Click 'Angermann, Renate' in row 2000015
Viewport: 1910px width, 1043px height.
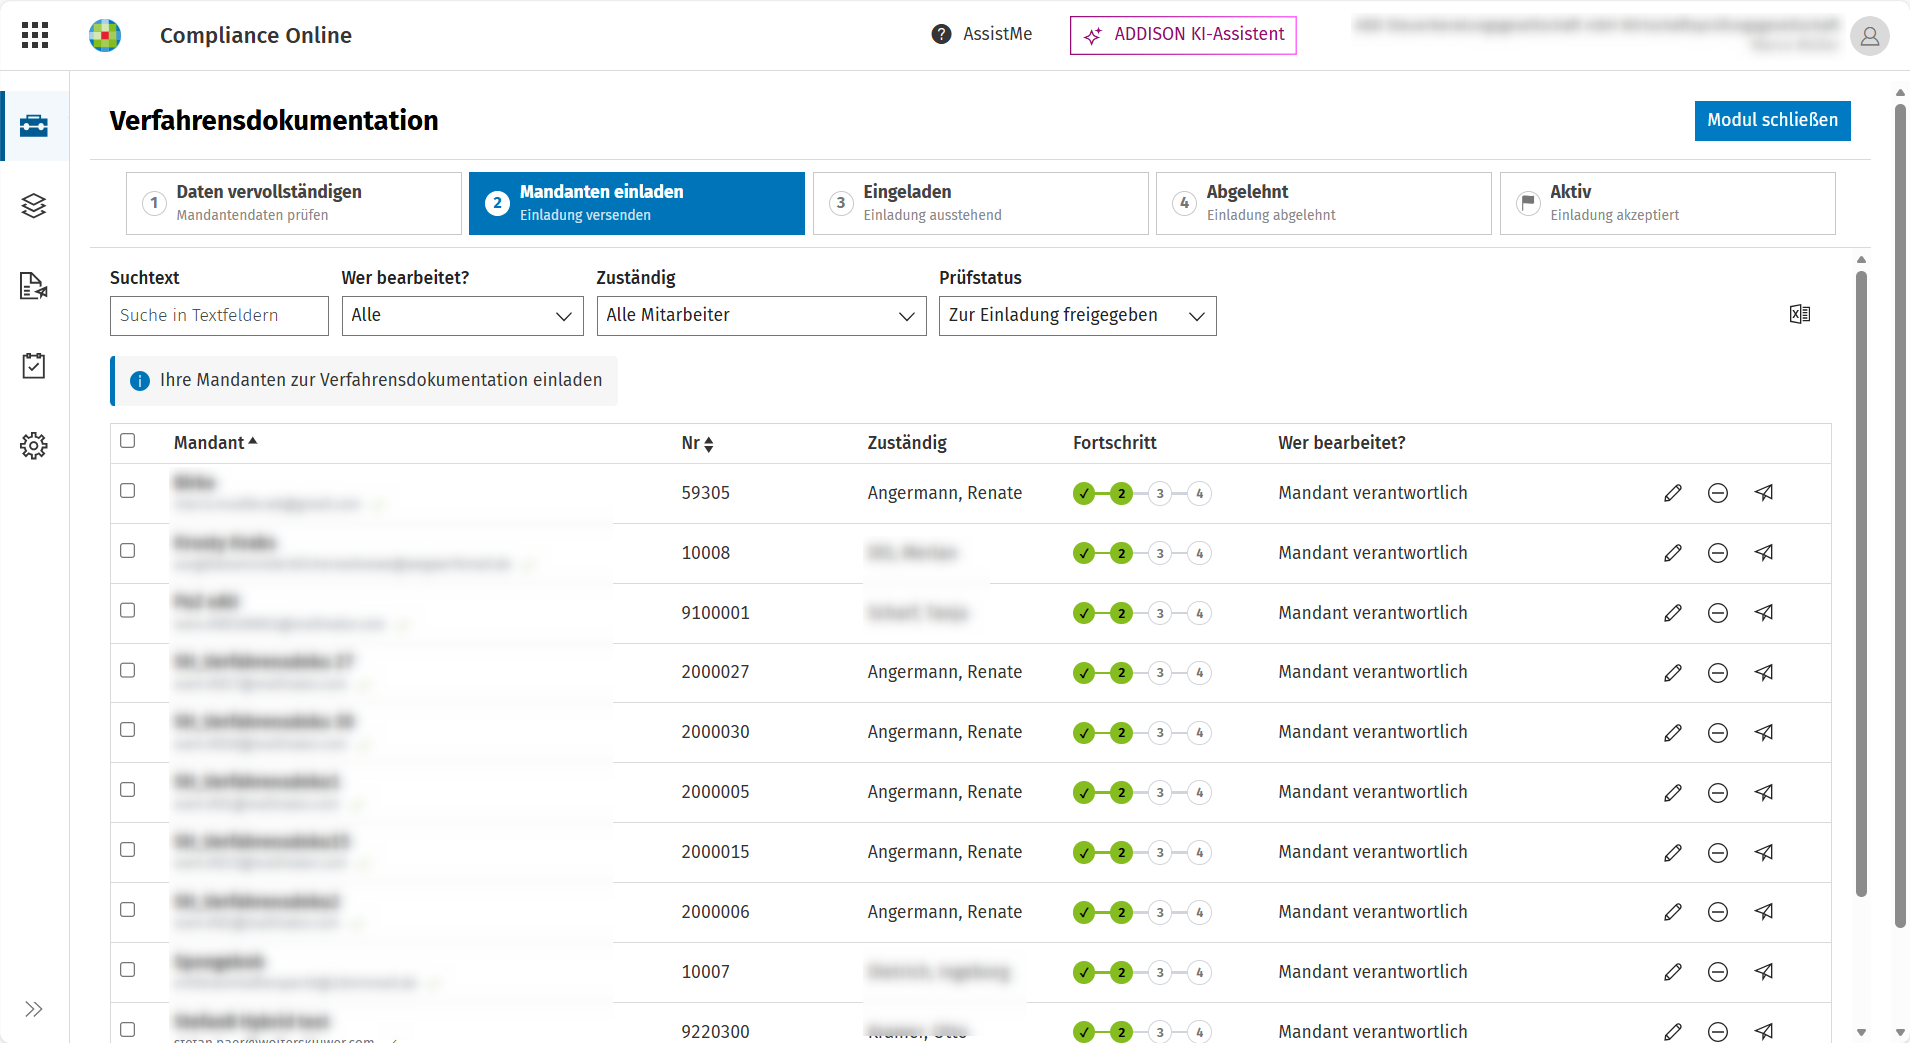pyautogui.click(x=945, y=852)
